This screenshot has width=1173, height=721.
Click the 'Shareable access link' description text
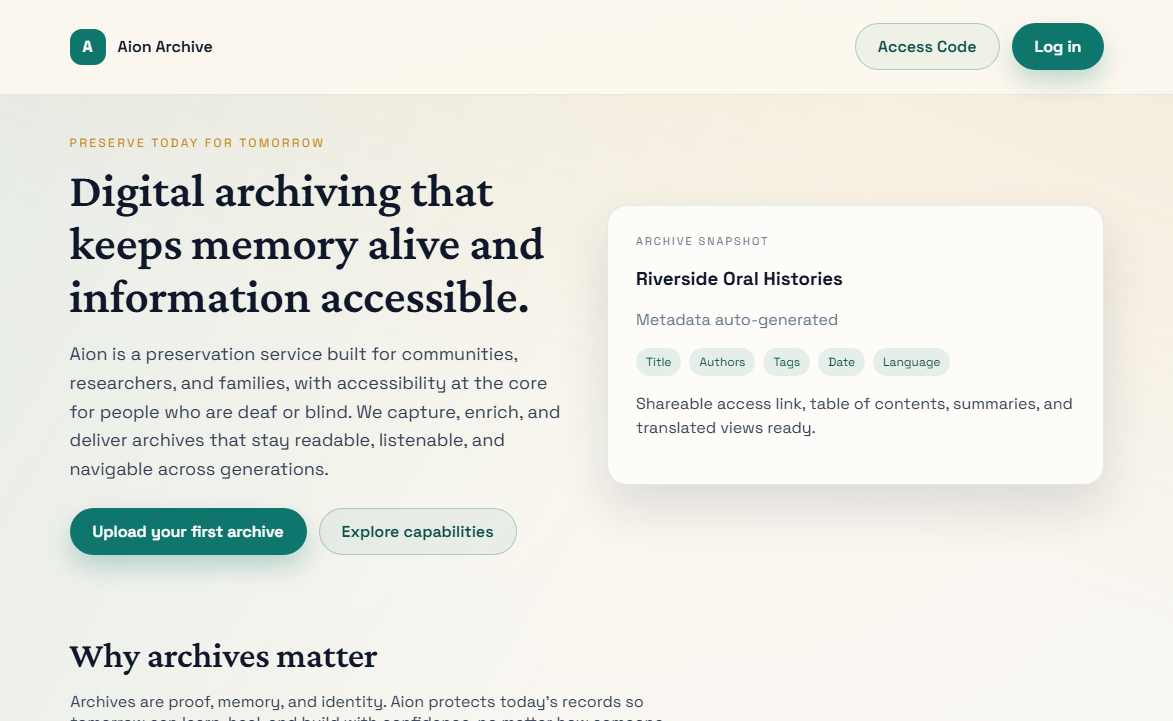click(854, 416)
